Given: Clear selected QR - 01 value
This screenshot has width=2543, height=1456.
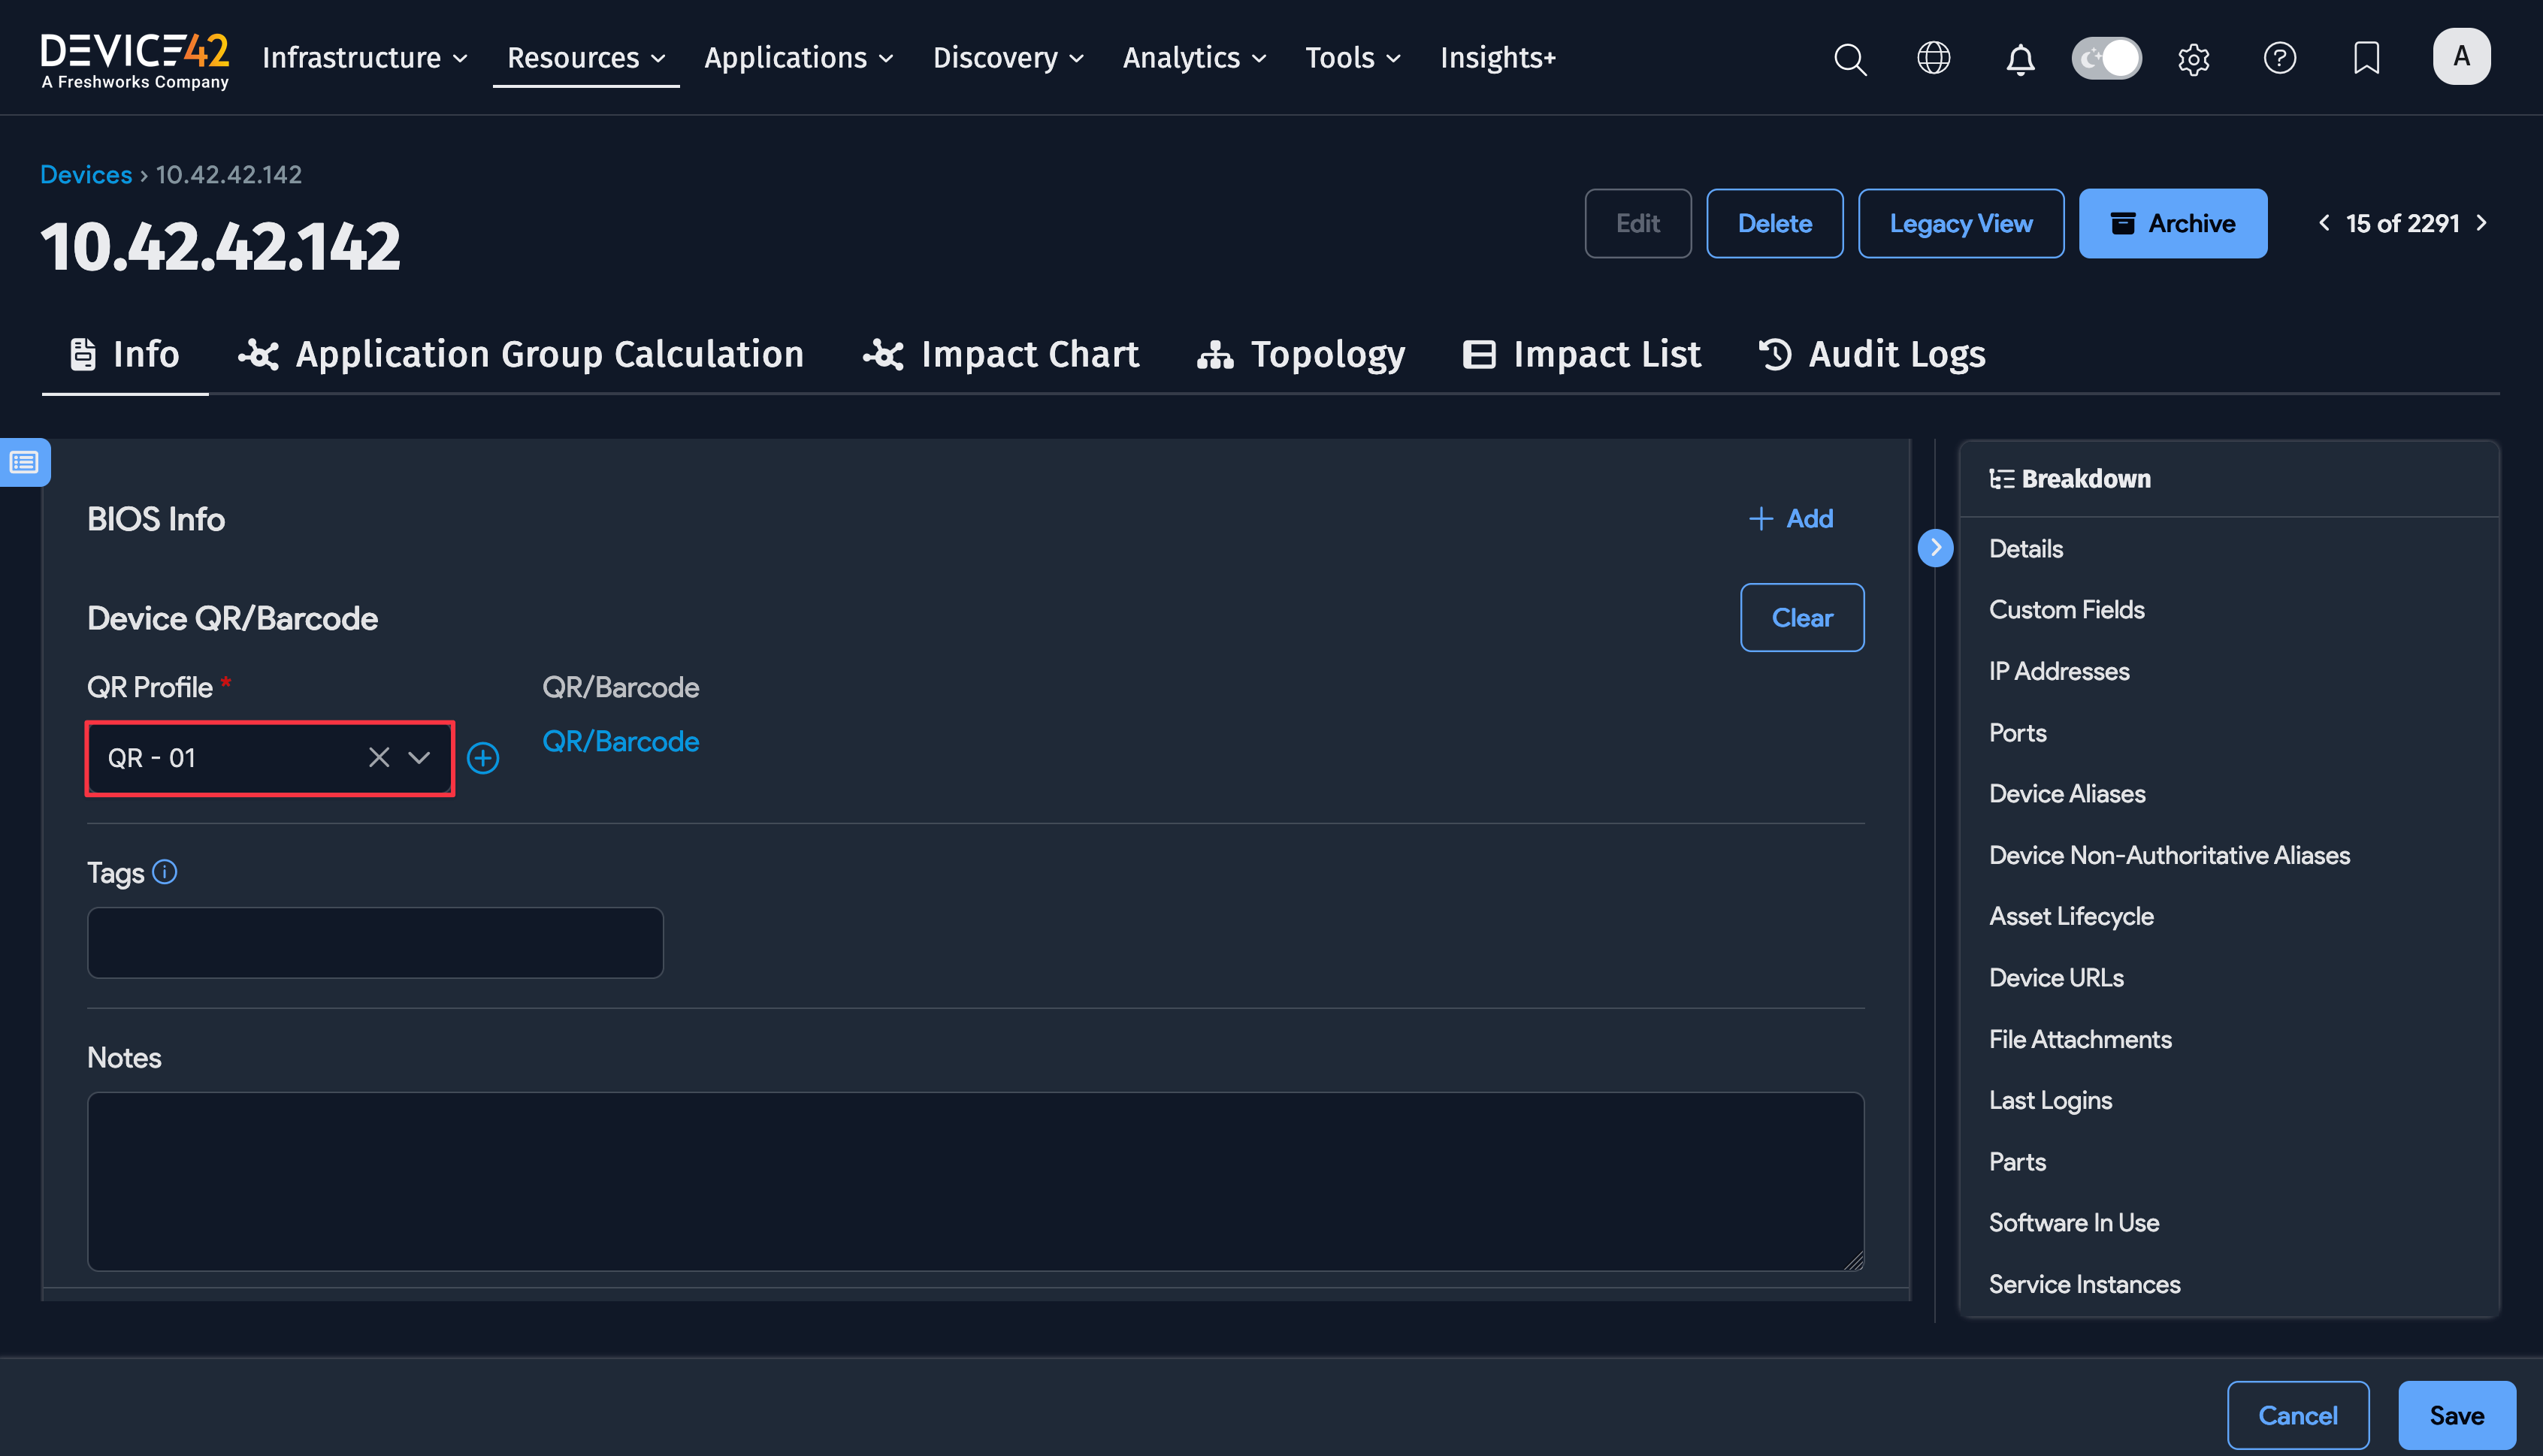Looking at the screenshot, I should (379, 758).
